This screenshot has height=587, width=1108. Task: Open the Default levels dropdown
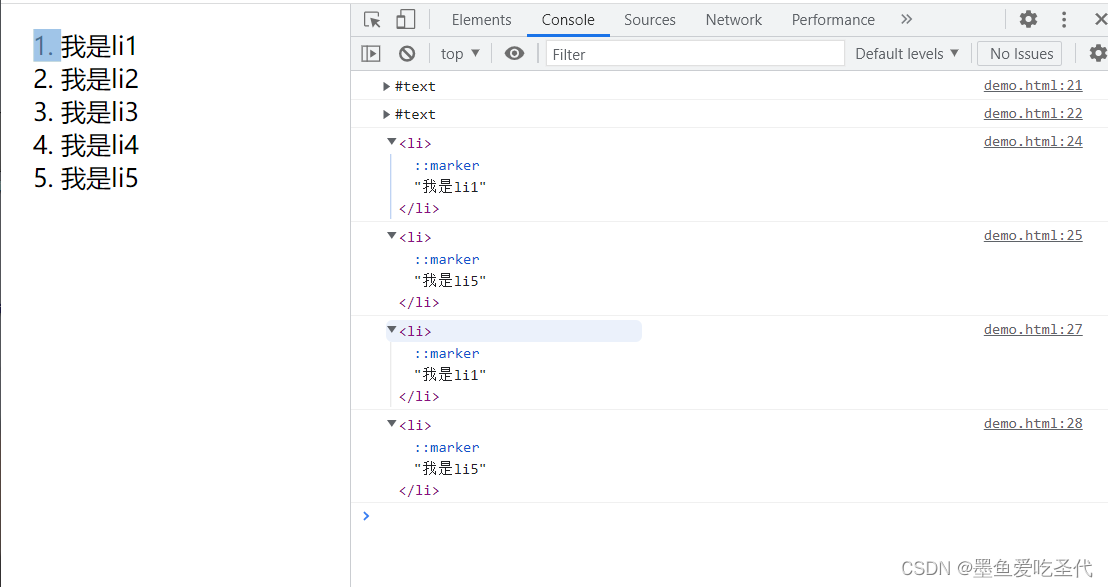point(907,54)
